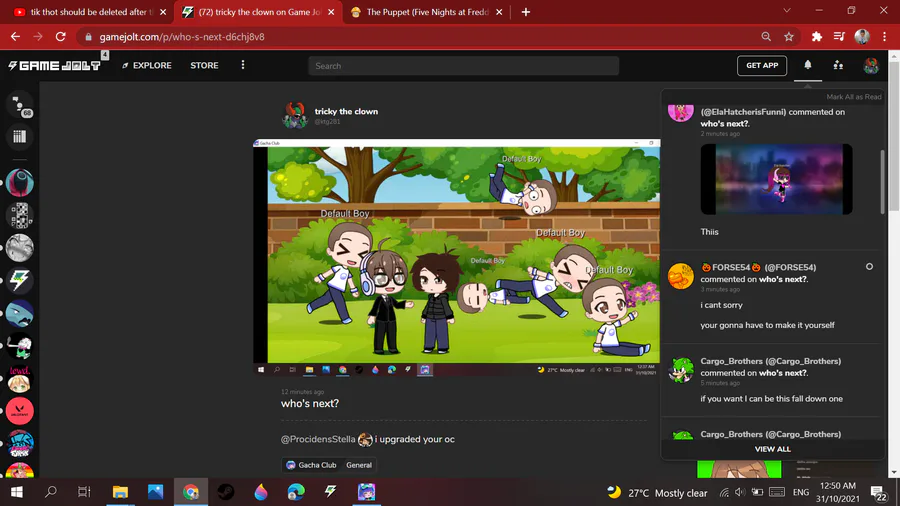Click the @ProcidensStella mention

point(318,439)
